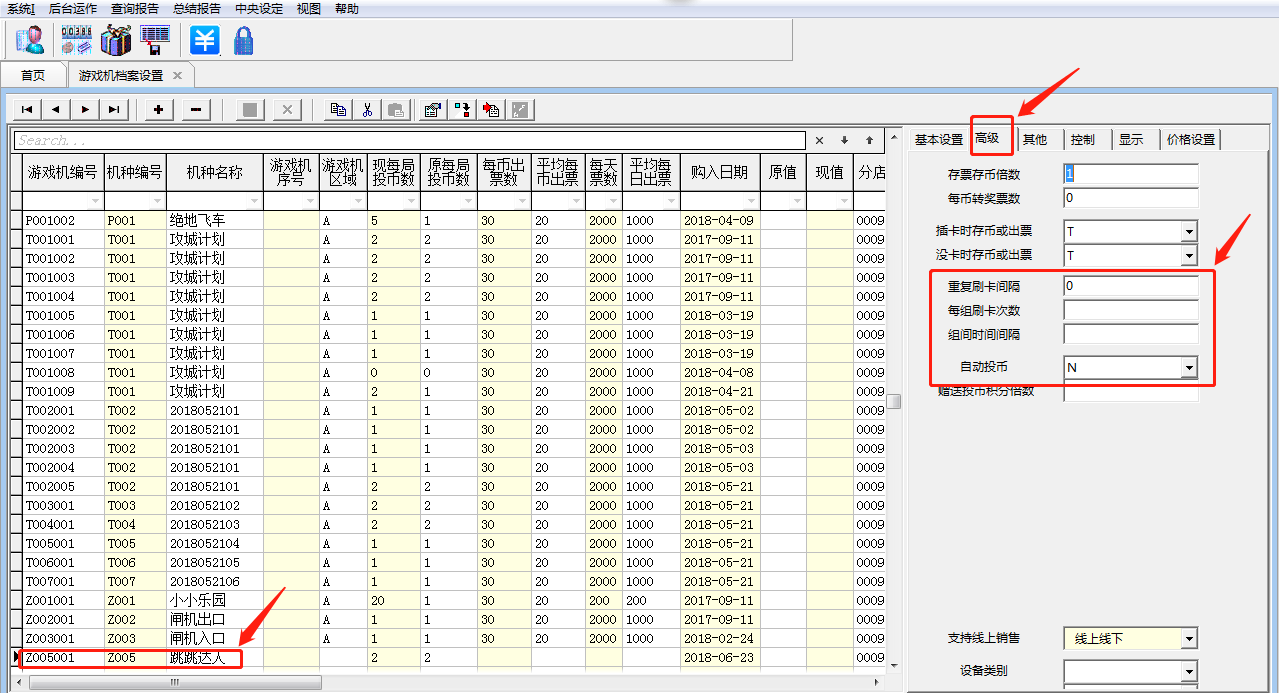Screen dimensions: 1279x693
Task: Click the yen currency icon
Action: coord(205,40)
